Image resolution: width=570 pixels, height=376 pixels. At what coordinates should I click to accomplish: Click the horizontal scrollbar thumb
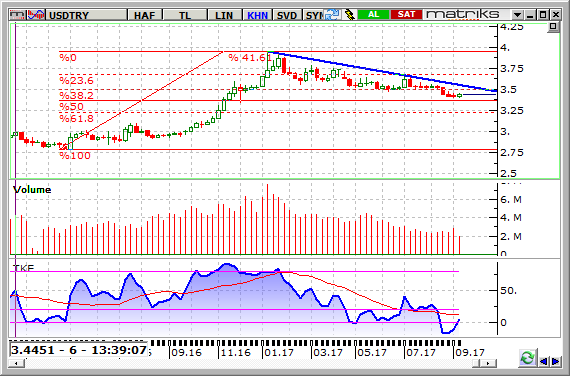(x=477, y=363)
